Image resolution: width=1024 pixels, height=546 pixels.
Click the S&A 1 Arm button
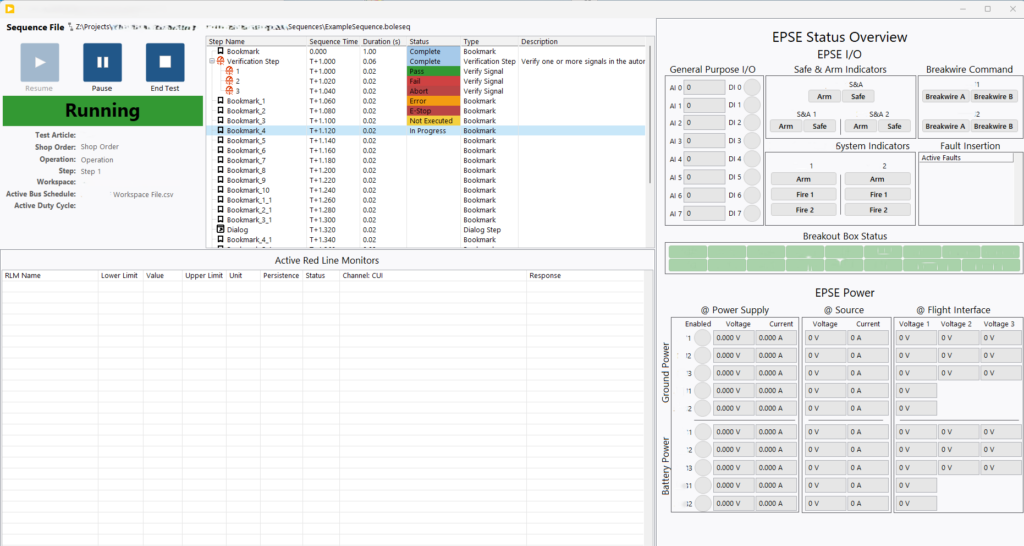point(786,126)
